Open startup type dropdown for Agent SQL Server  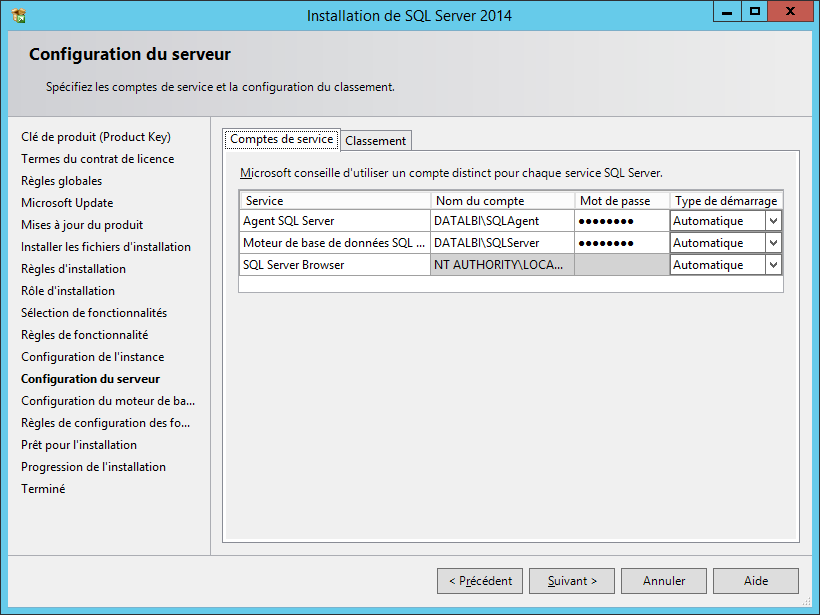tap(773, 221)
